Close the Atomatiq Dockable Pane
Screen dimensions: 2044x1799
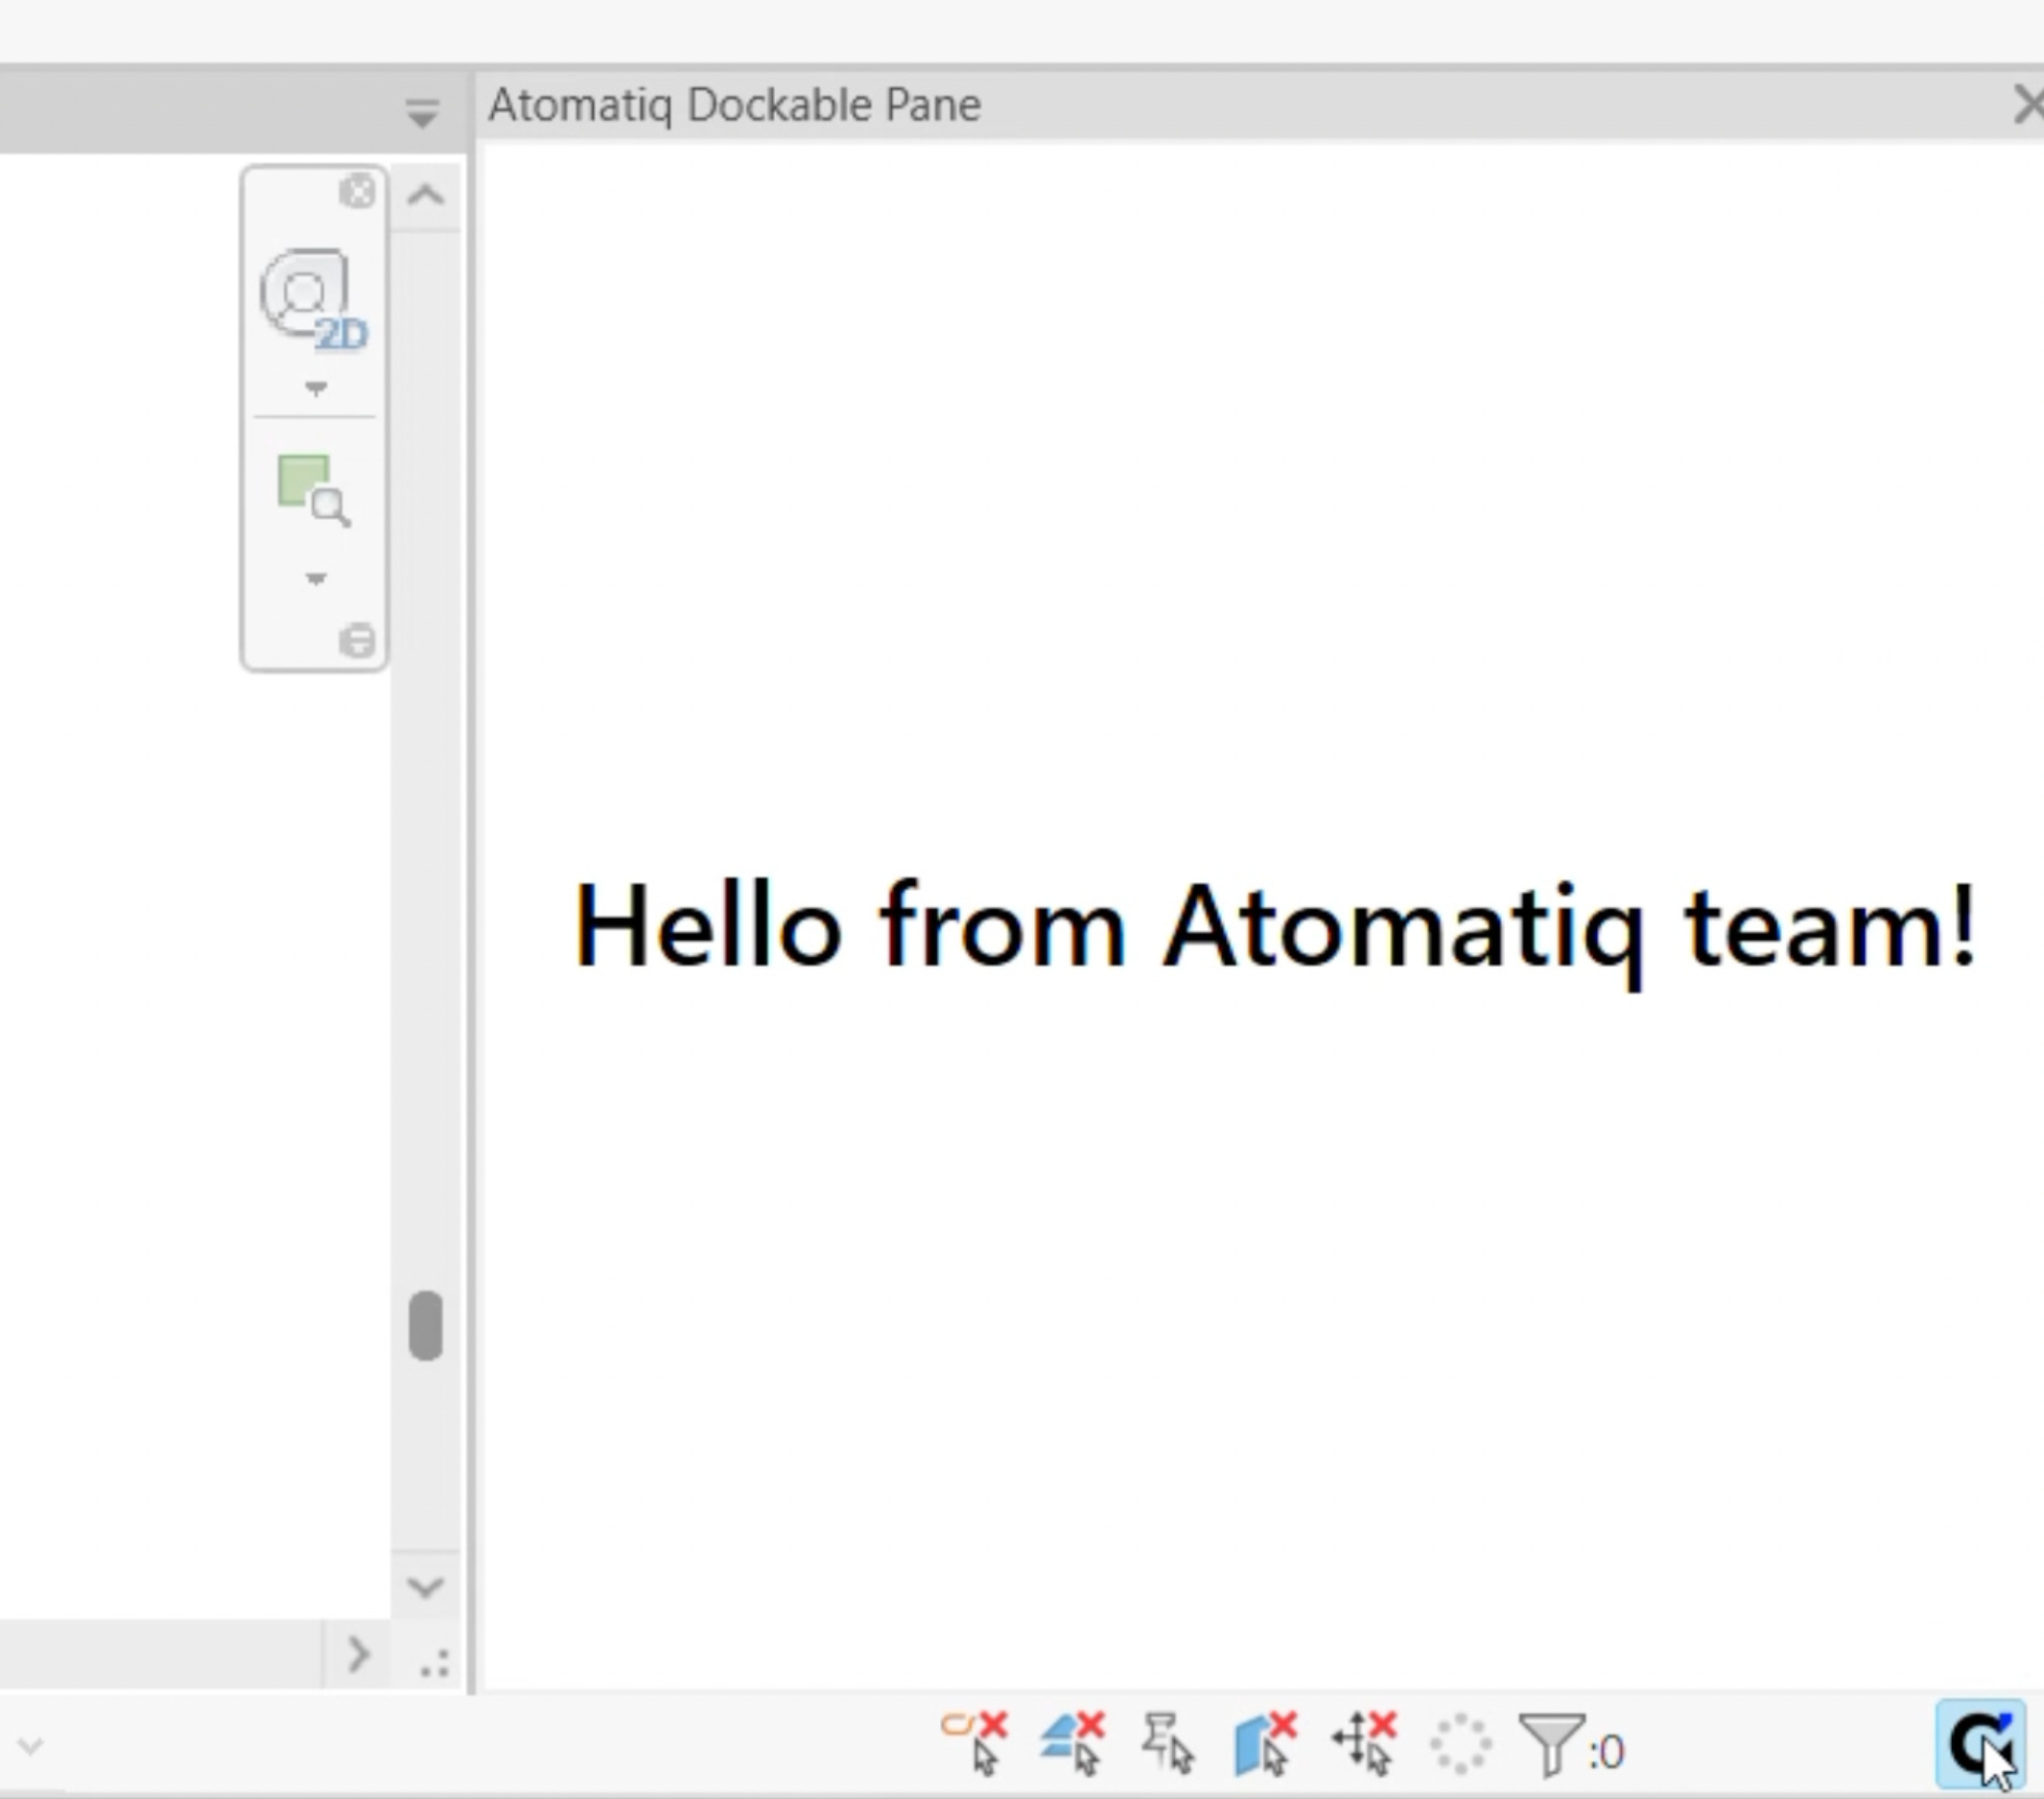(2030, 105)
